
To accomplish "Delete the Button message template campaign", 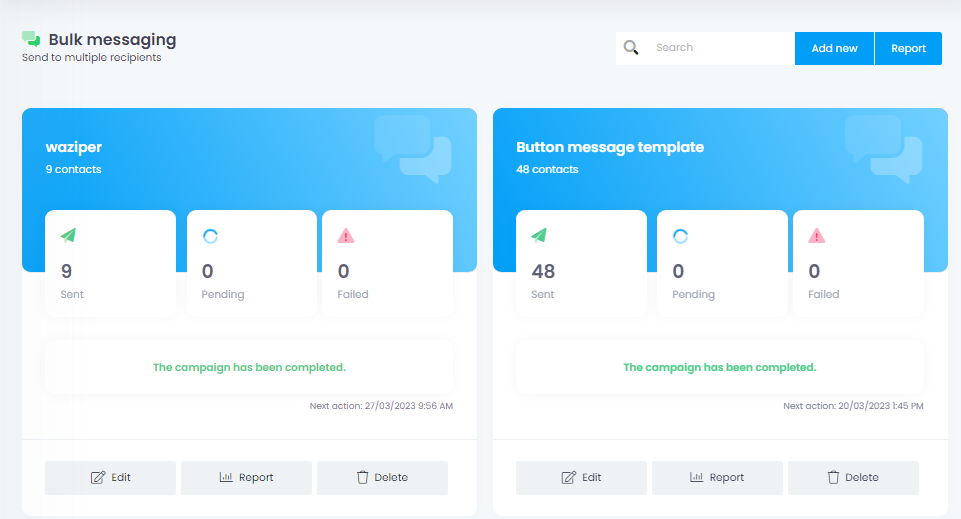I will [853, 478].
